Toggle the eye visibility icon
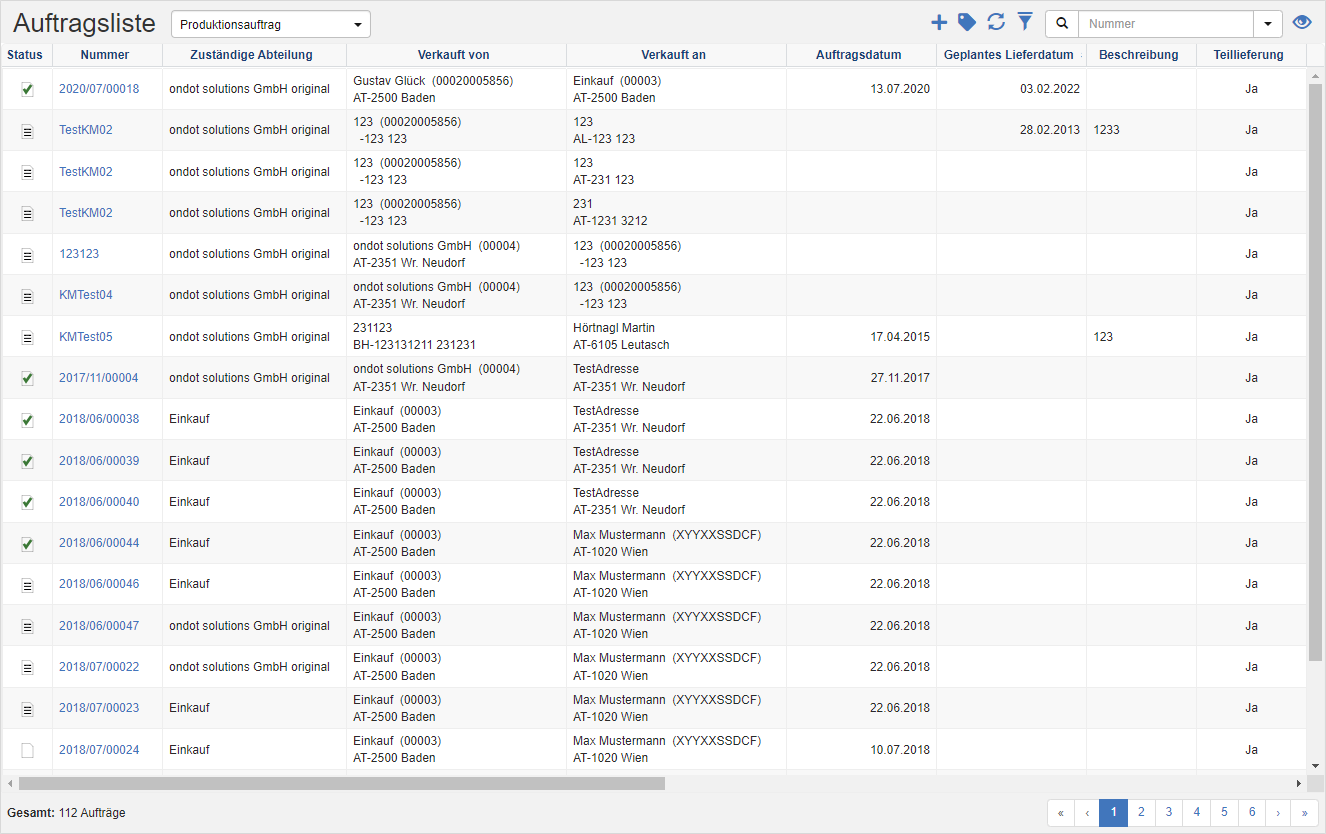This screenshot has width=1326, height=834. [1302, 23]
